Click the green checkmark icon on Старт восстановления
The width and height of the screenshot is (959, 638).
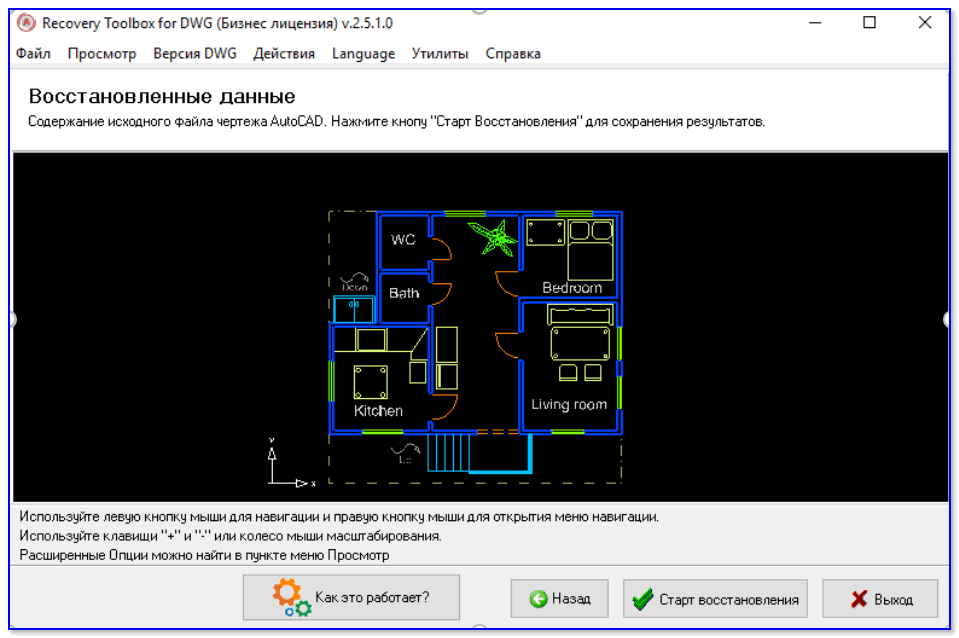click(x=642, y=599)
